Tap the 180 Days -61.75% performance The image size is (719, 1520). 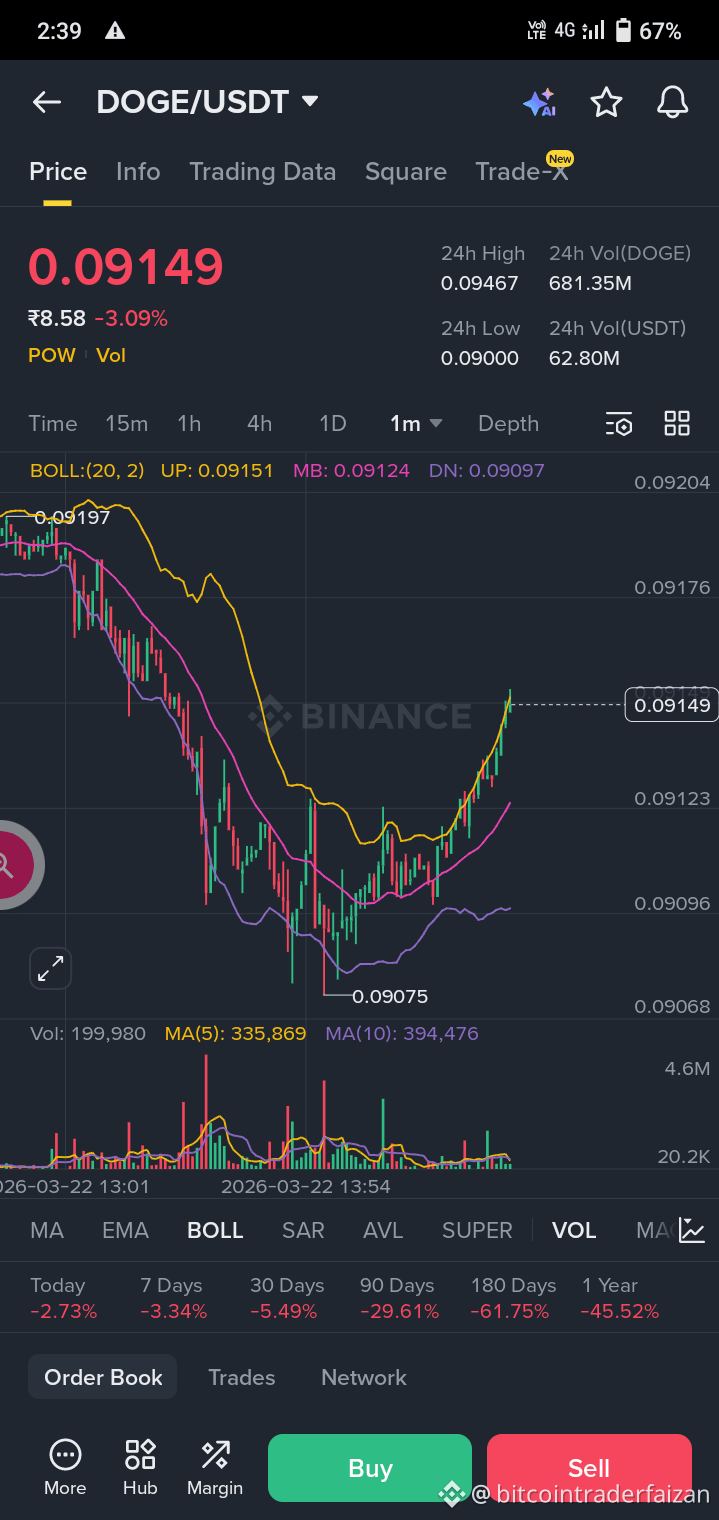point(512,1298)
